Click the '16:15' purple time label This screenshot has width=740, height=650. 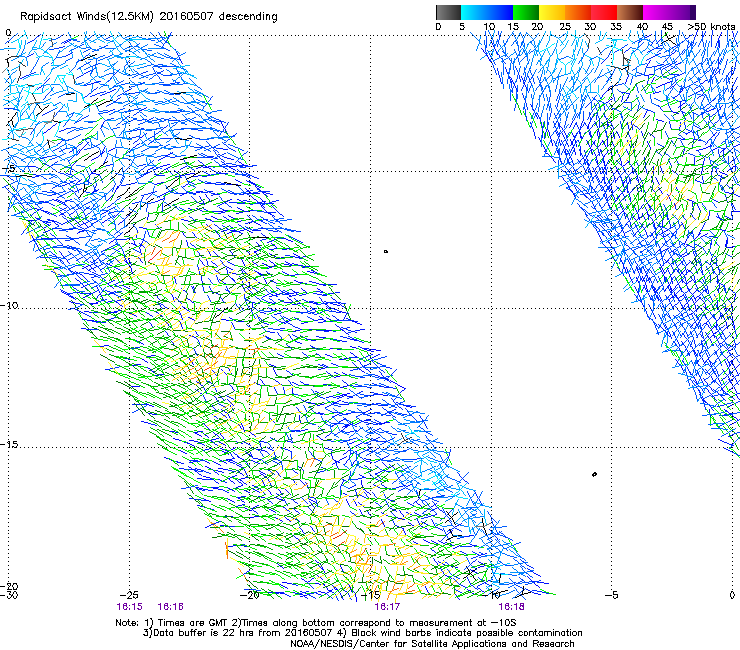[x=129, y=607]
